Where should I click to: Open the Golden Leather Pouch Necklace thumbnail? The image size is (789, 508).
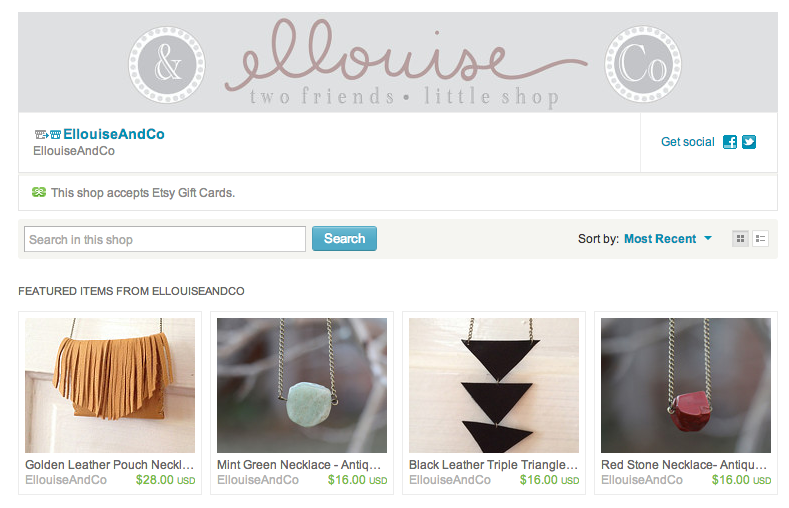coord(110,385)
